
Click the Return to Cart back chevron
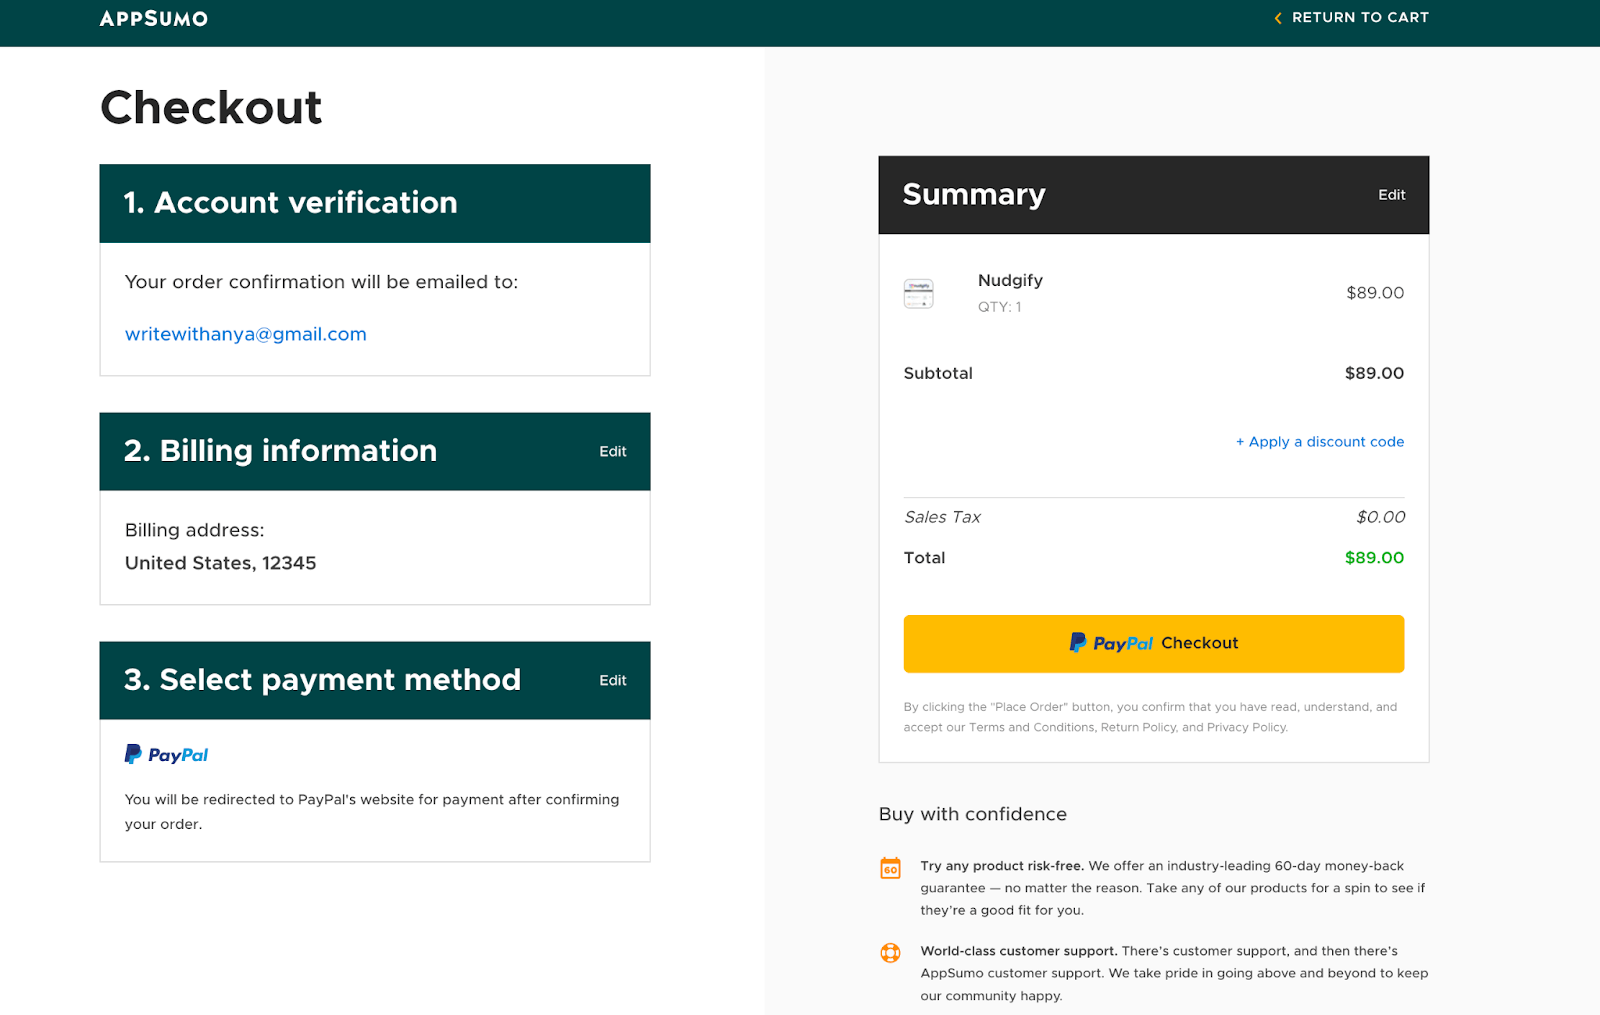(1278, 18)
